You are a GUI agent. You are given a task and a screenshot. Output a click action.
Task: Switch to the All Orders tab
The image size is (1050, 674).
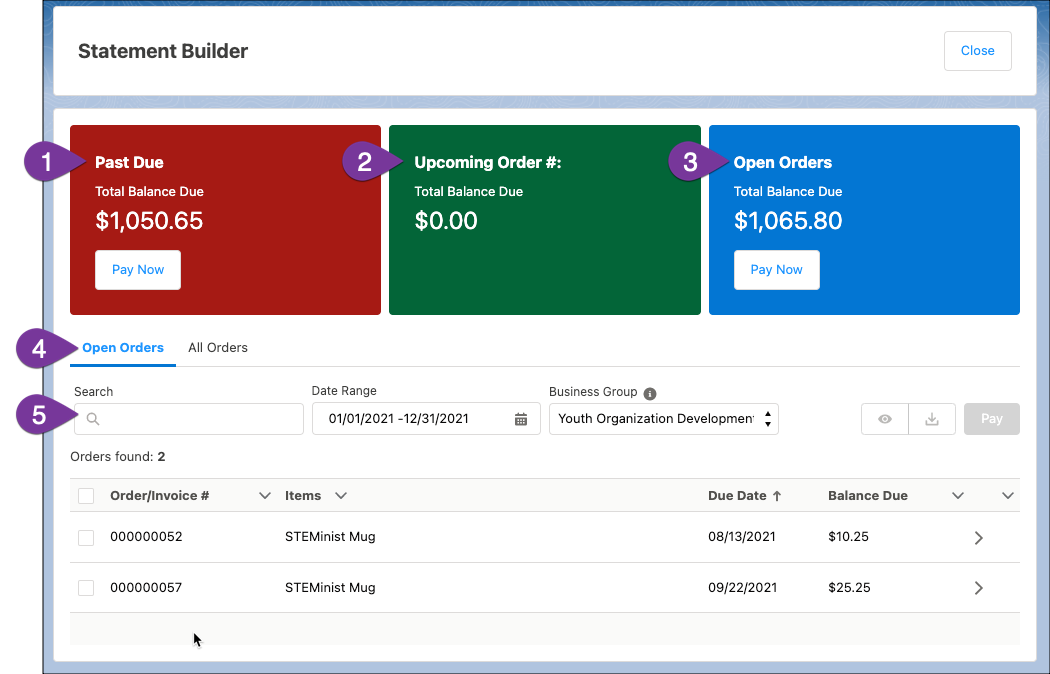point(217,347)
